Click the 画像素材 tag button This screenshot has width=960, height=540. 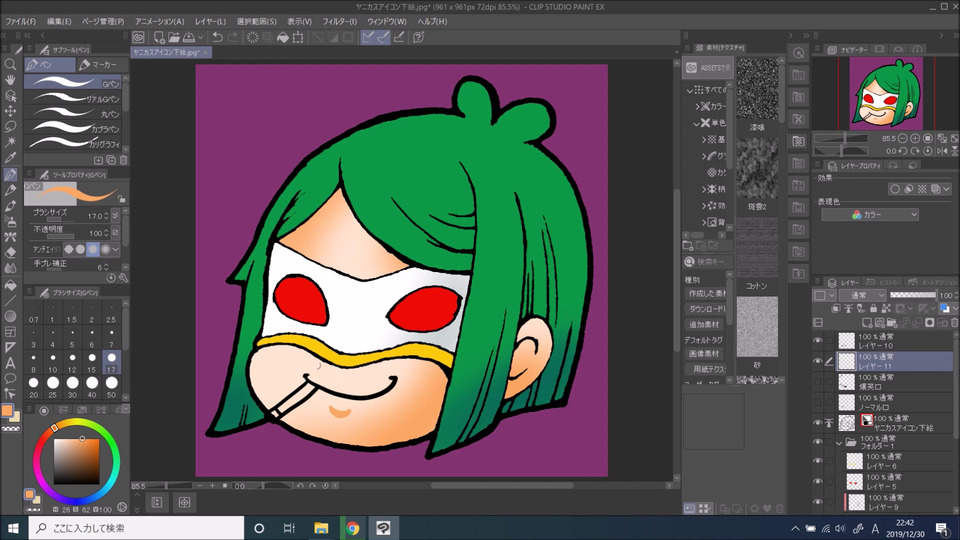coord(704,354)
